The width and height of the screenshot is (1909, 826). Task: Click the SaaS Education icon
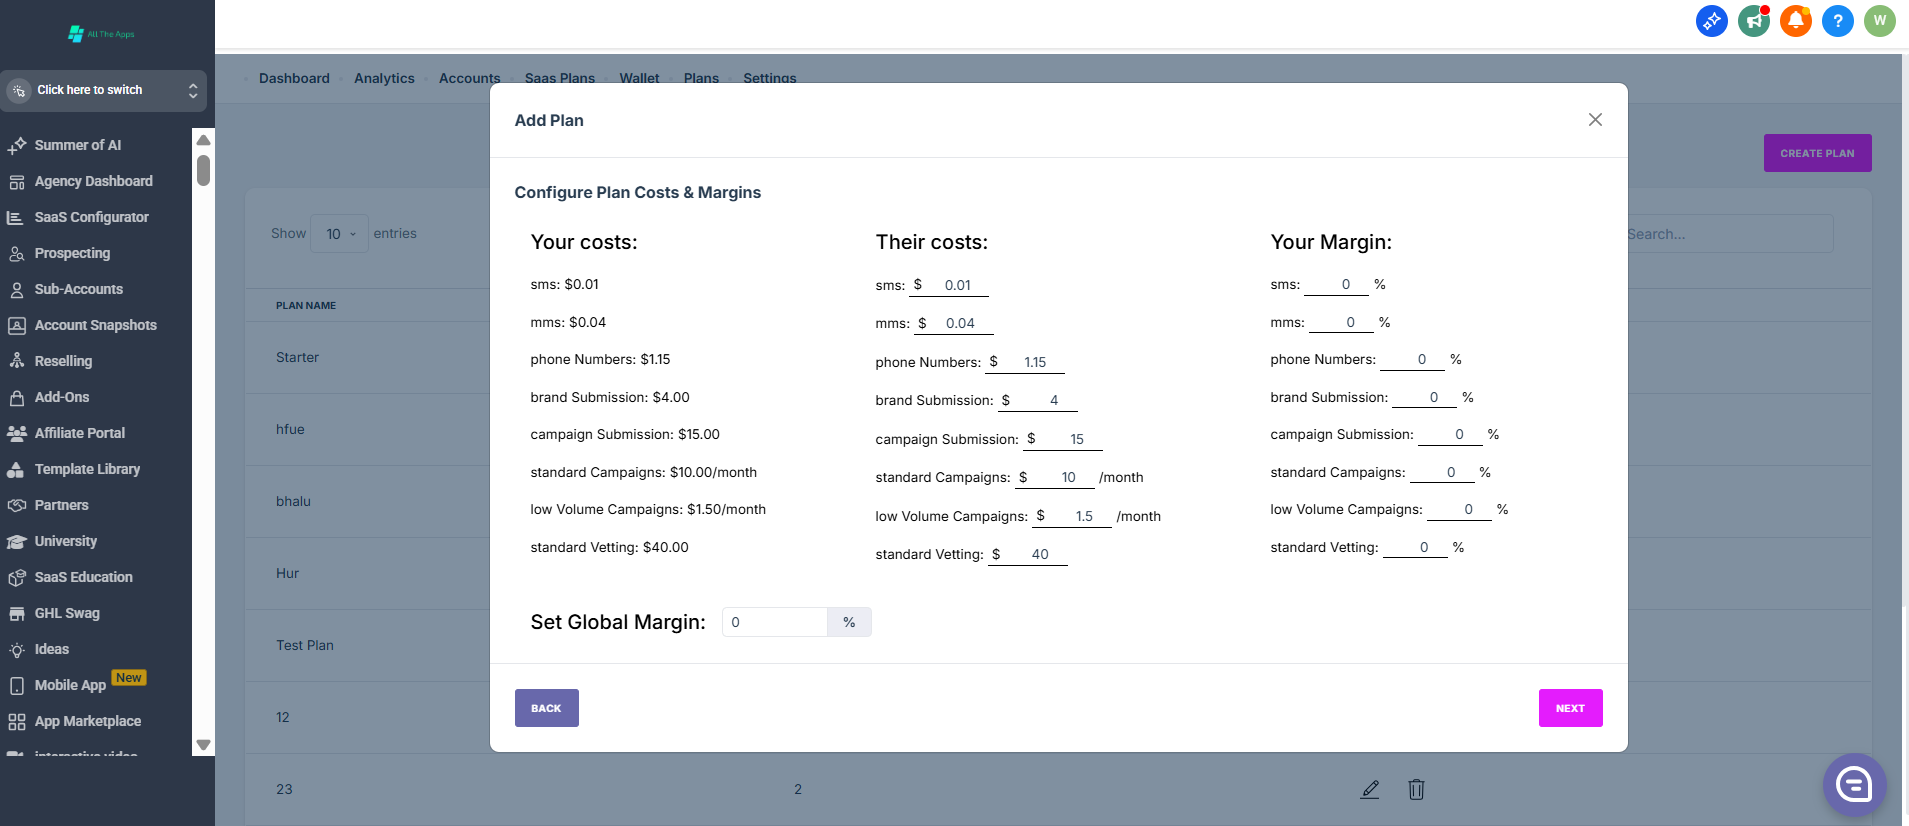17,577
